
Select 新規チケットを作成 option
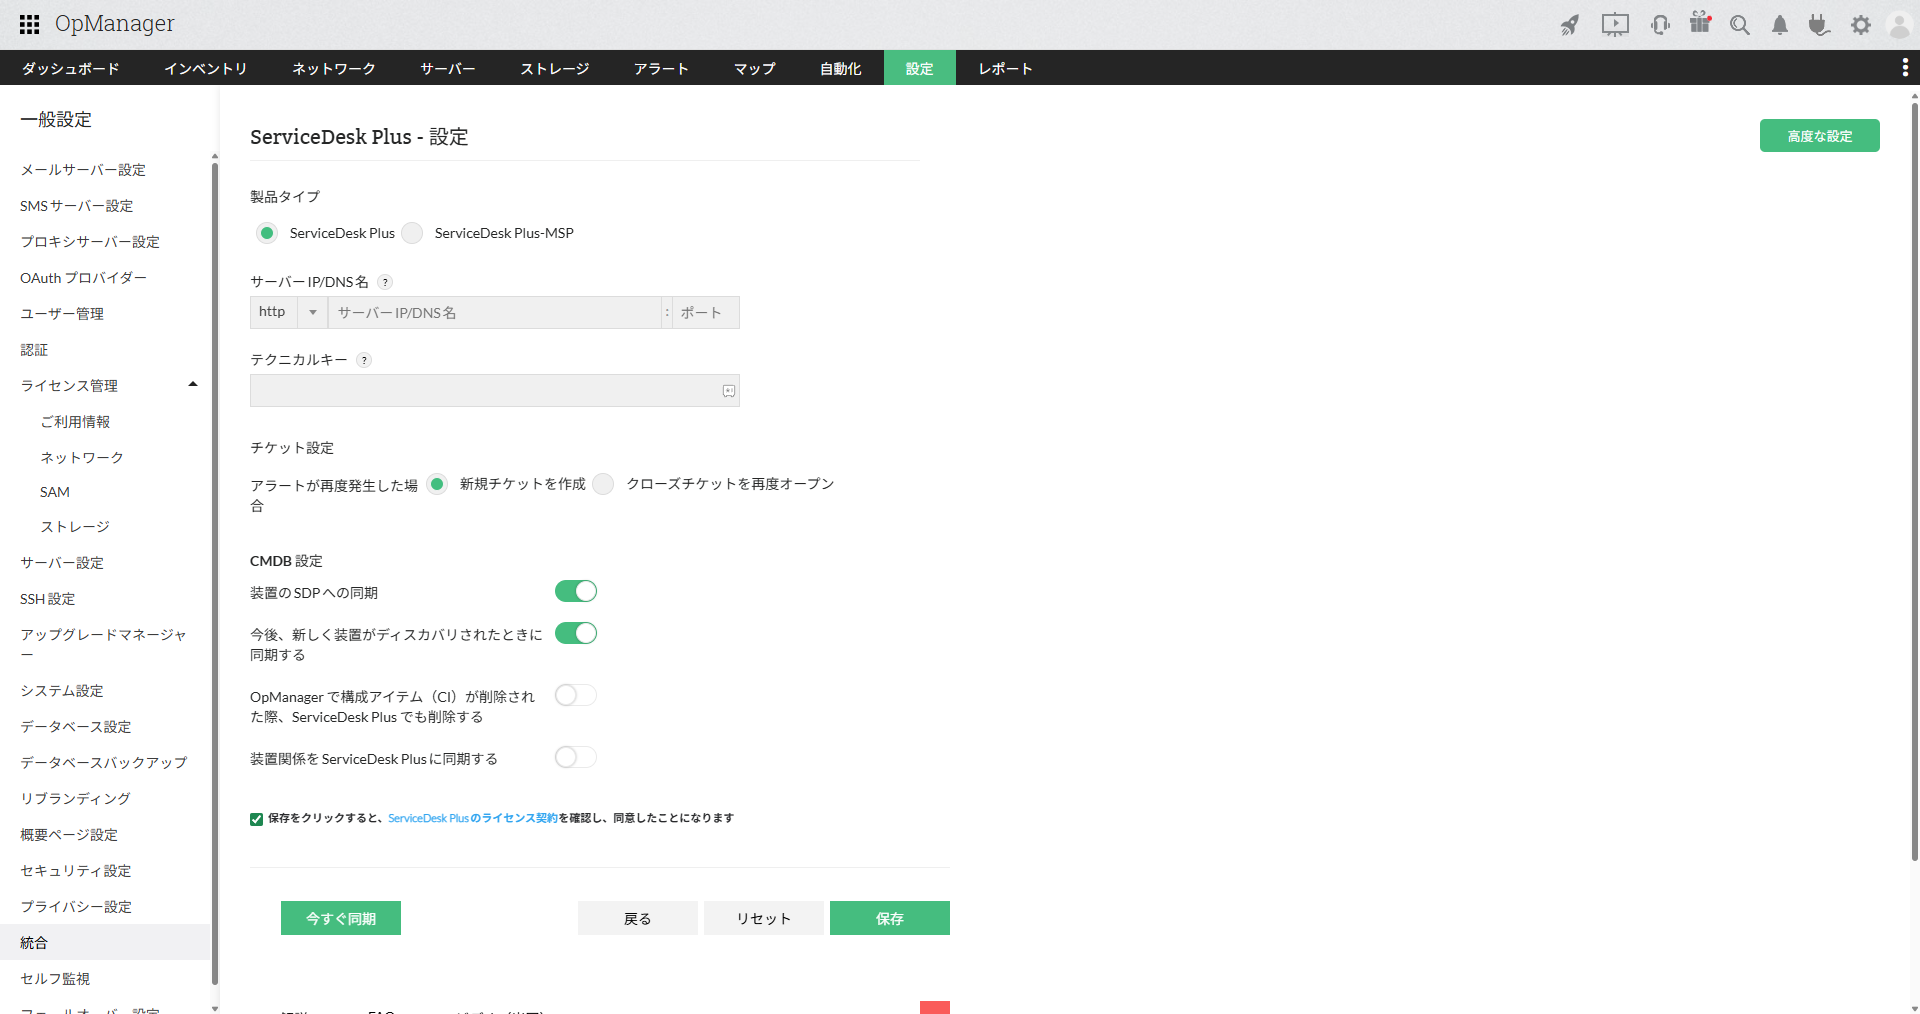[x=437, y=484]
